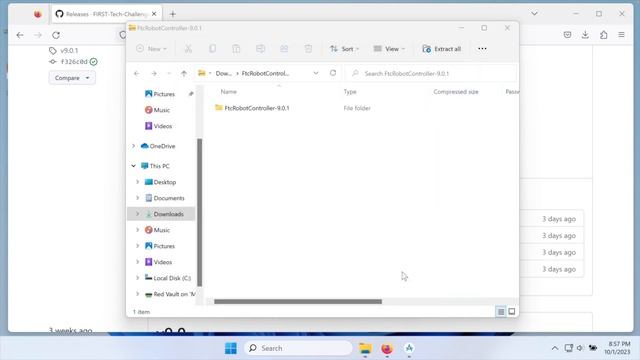This screenshot has height=360, width=640.
Task: Expand the Desktop tree node
Action: coord(138,182)
